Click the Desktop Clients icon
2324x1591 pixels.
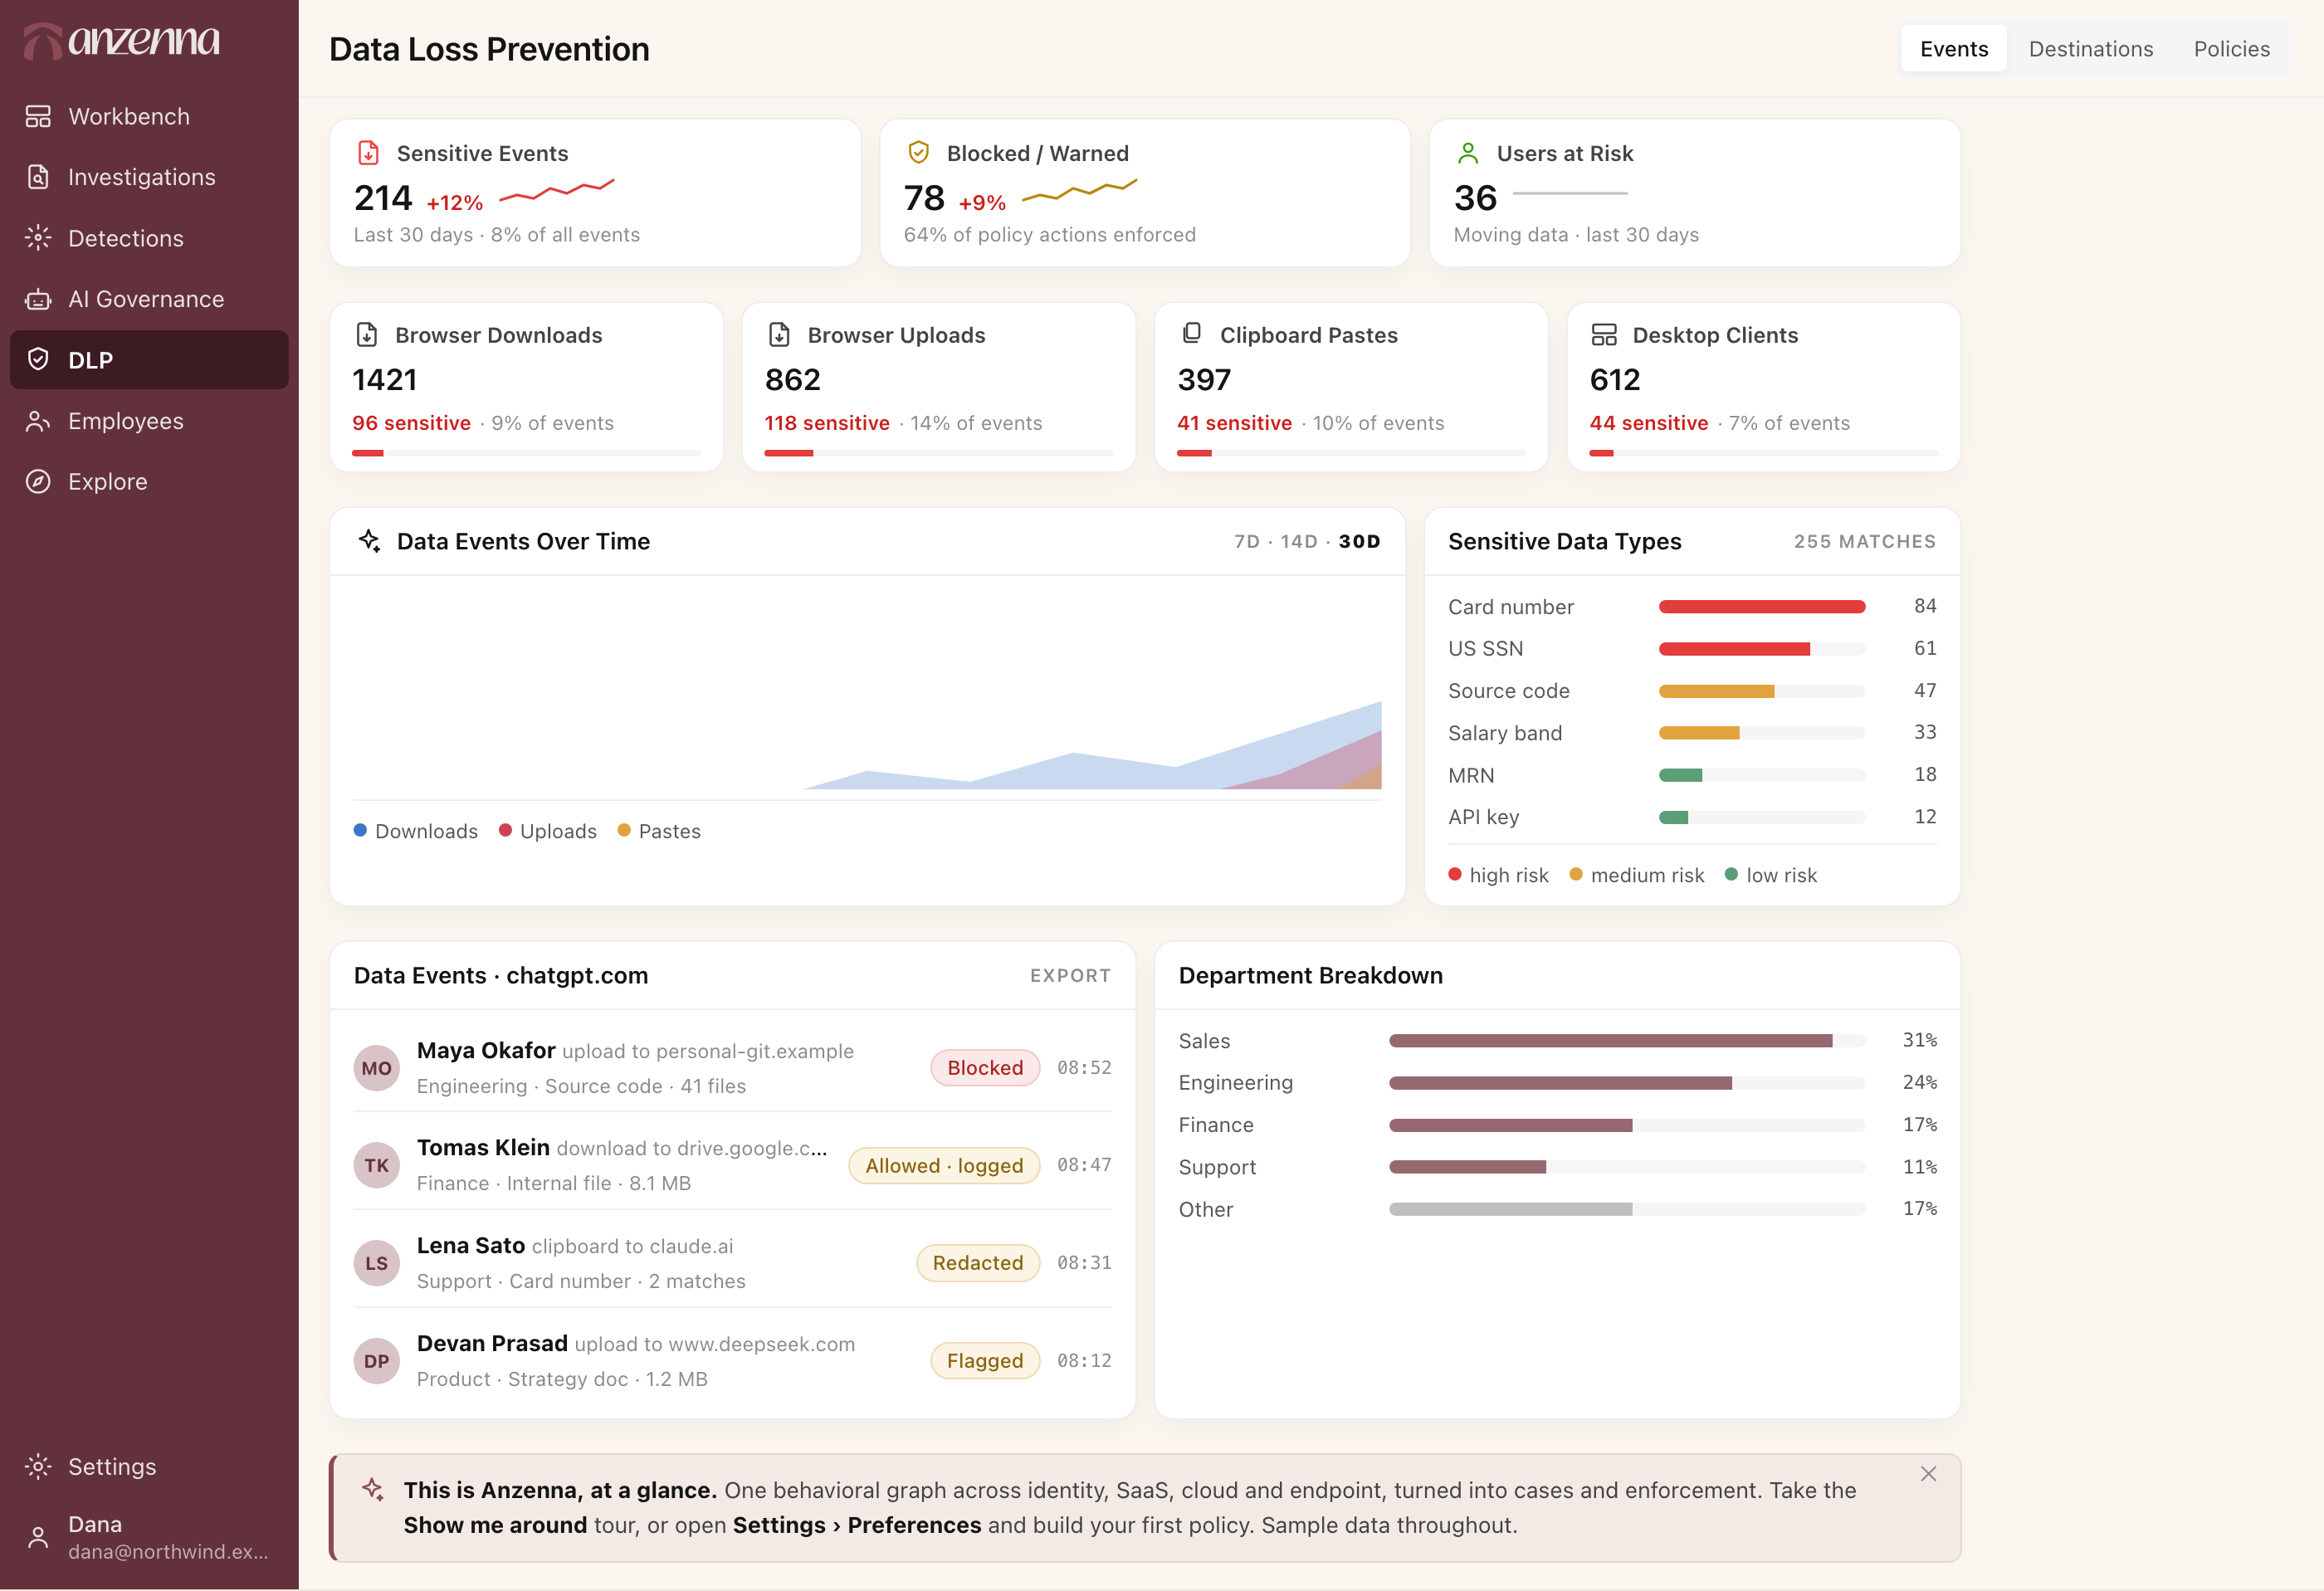(1604, 335)
